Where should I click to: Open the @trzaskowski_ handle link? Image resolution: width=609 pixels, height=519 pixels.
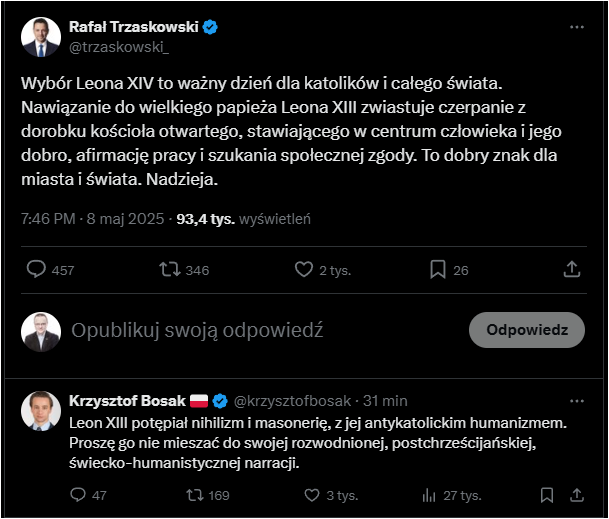[119, 47]
